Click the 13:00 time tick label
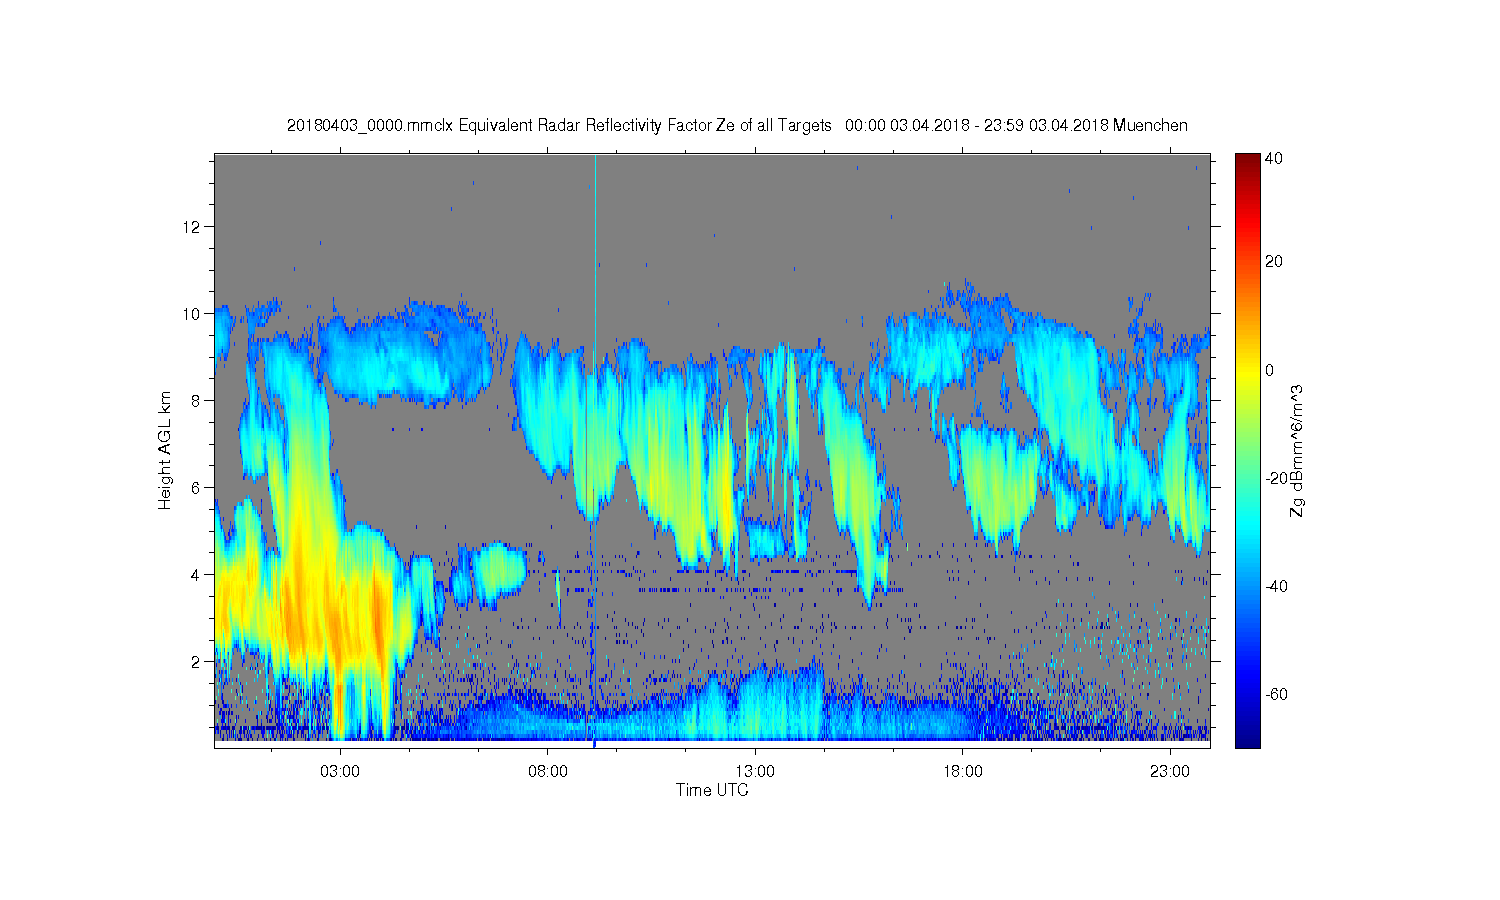1500x900 pixels. coord(755,772)
